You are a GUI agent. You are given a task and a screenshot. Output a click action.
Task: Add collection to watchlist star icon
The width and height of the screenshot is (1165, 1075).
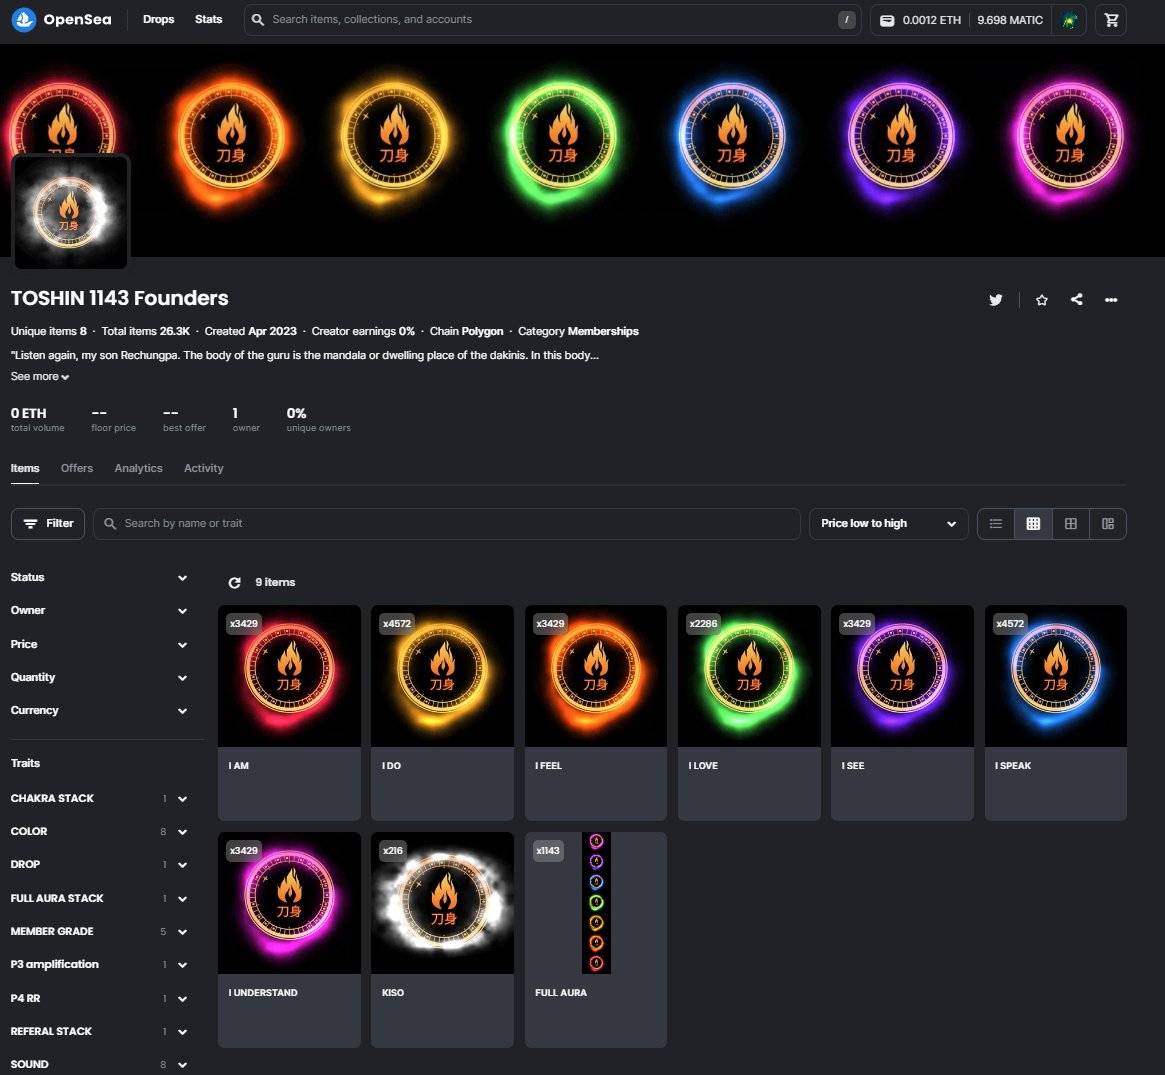(x=1042, y=299)
